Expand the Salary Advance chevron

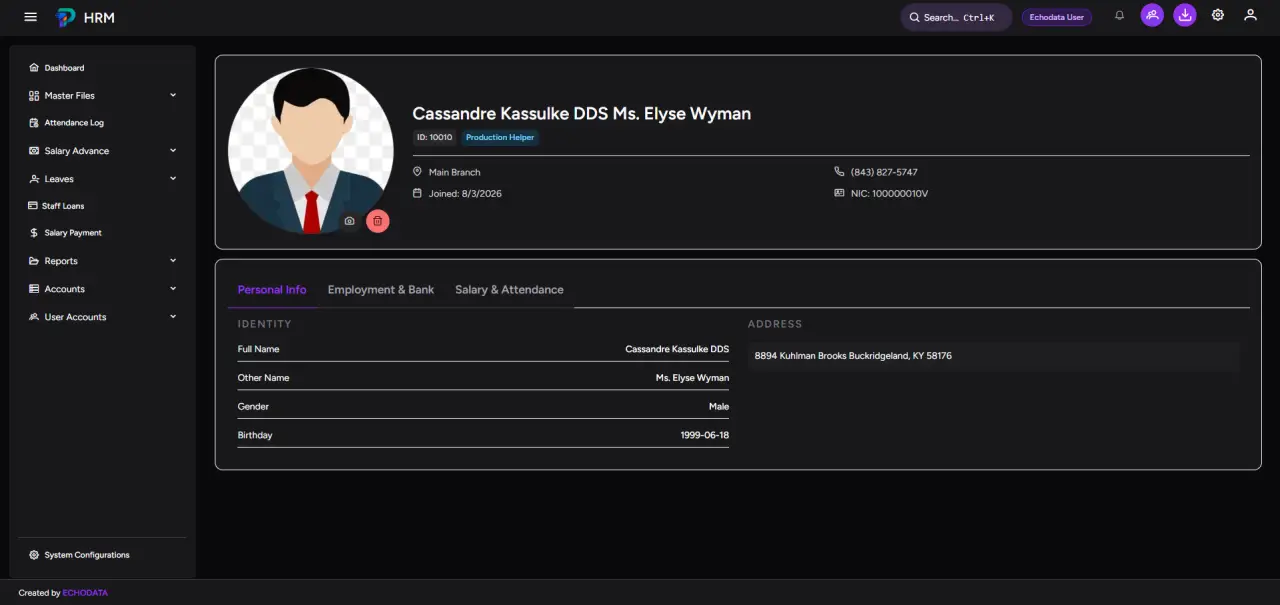click(173, 151)
